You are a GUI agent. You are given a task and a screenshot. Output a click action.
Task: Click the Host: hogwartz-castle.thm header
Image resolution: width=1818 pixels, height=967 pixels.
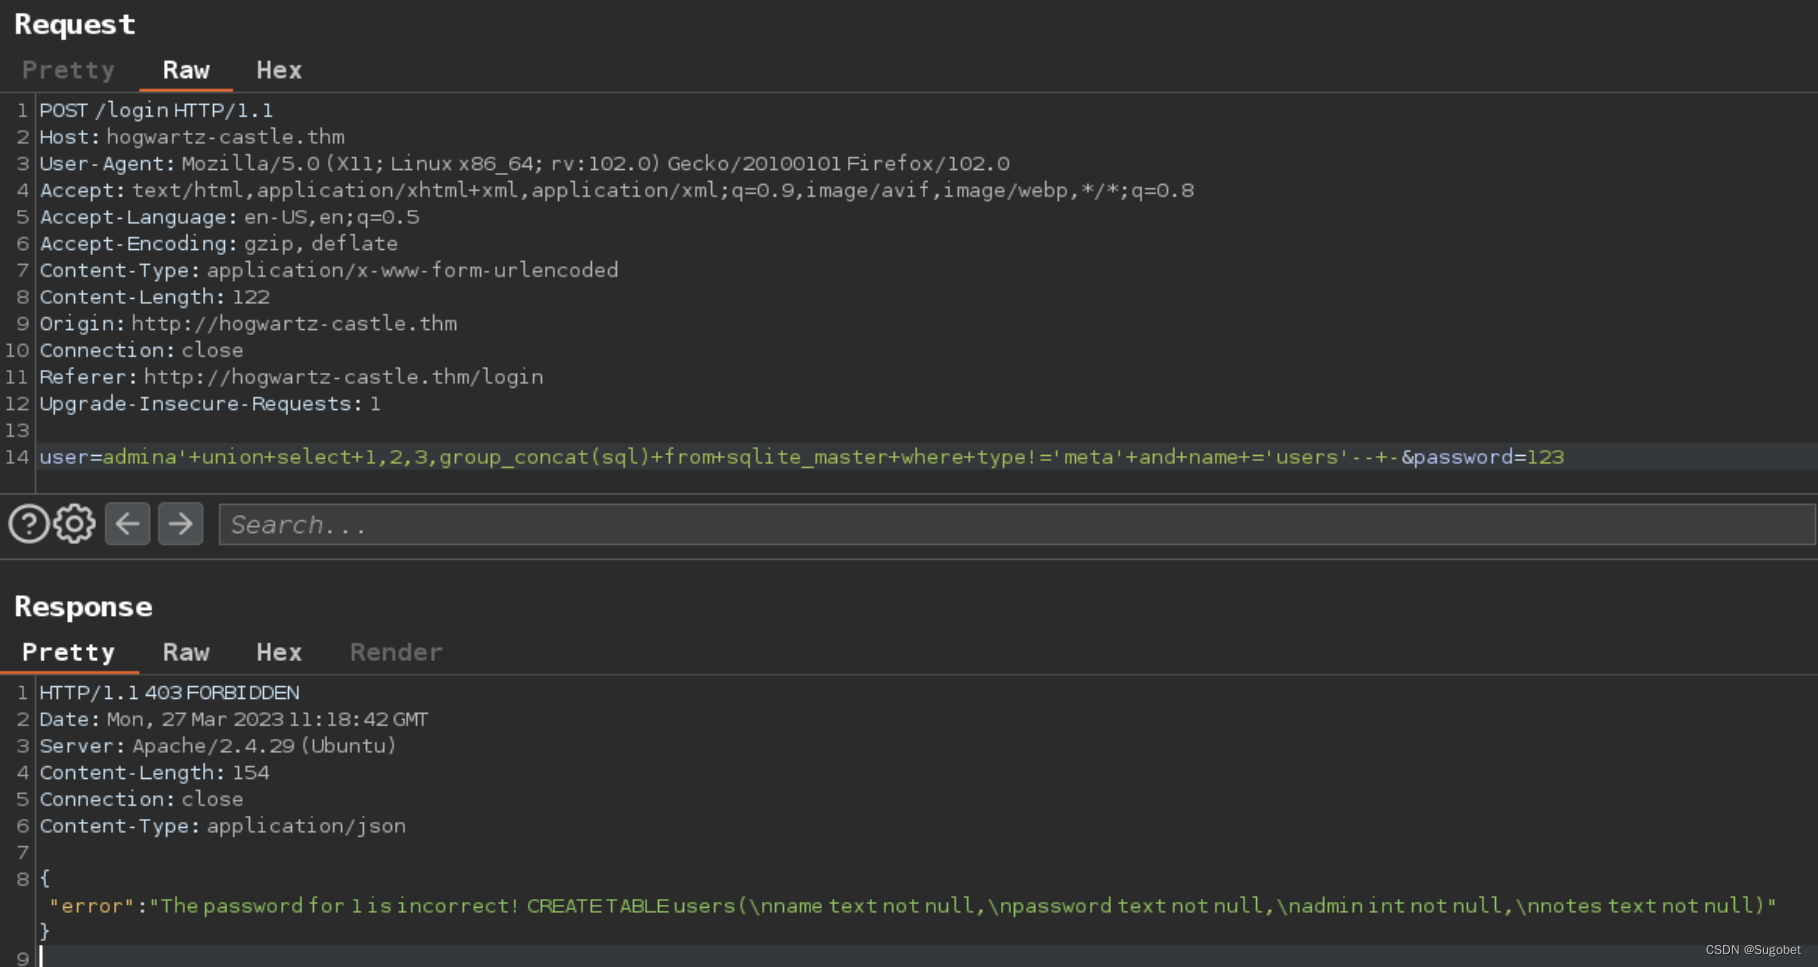192,137
